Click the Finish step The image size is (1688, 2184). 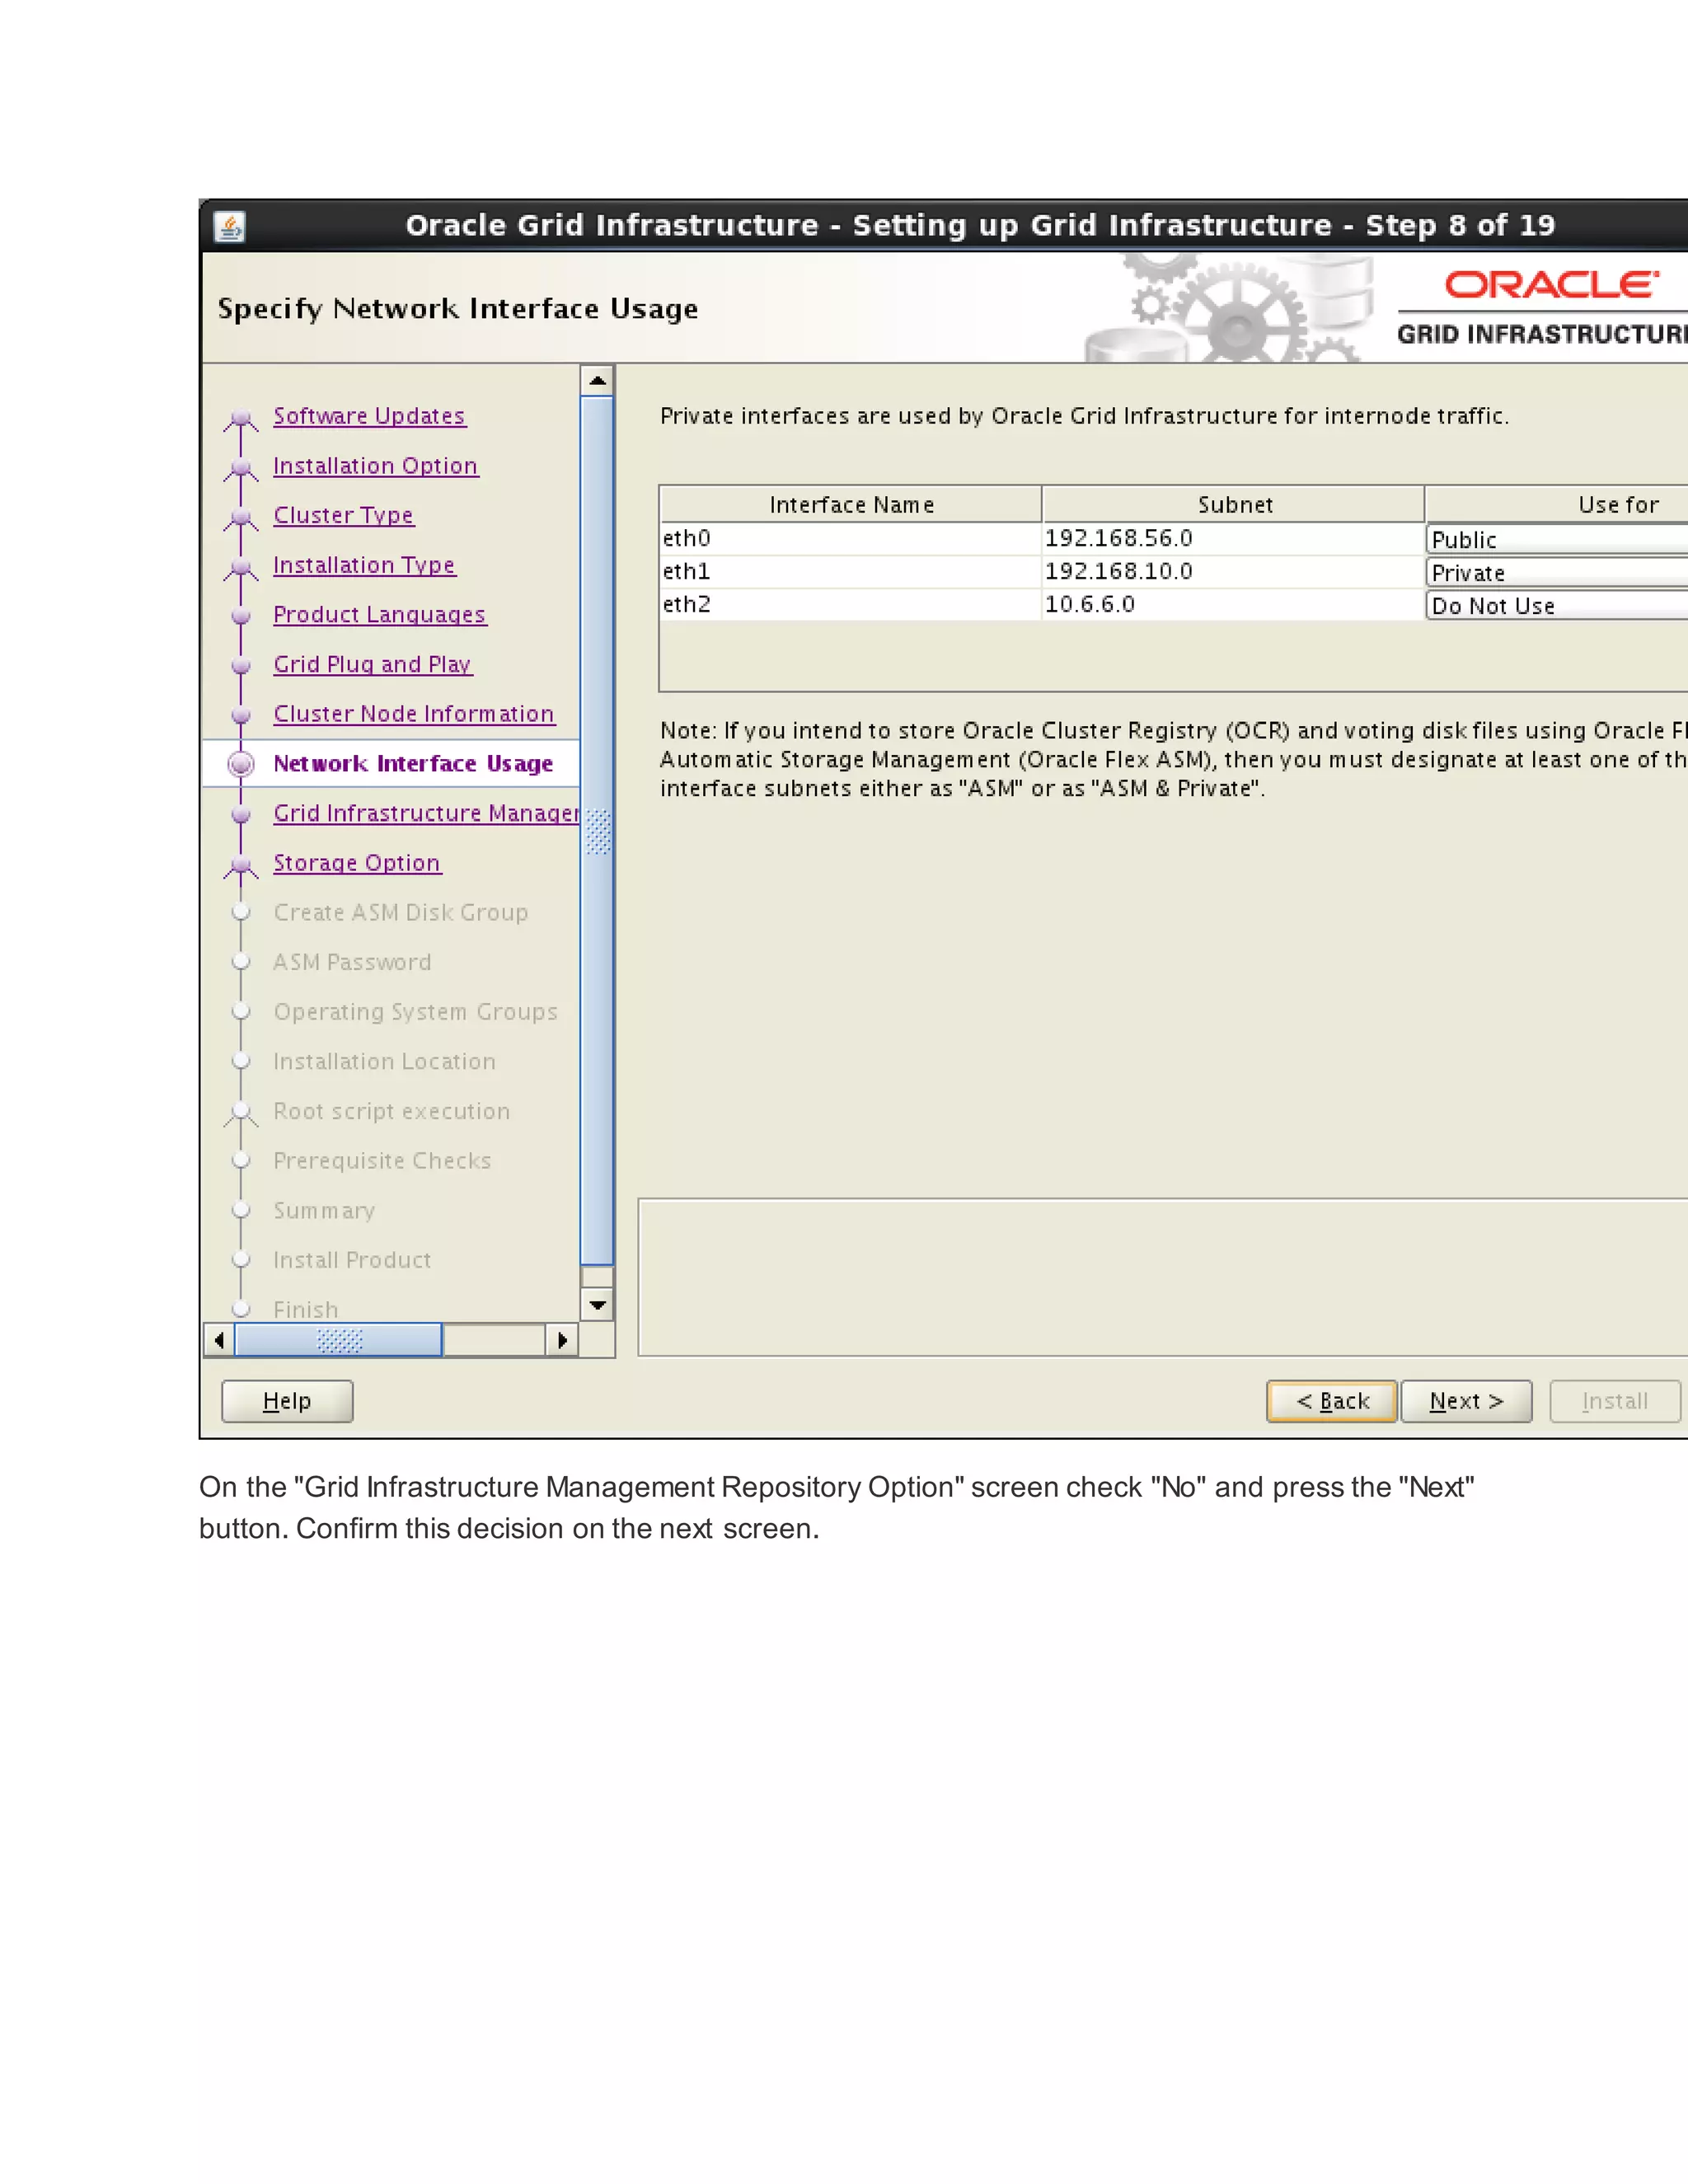coord(306,1309)
